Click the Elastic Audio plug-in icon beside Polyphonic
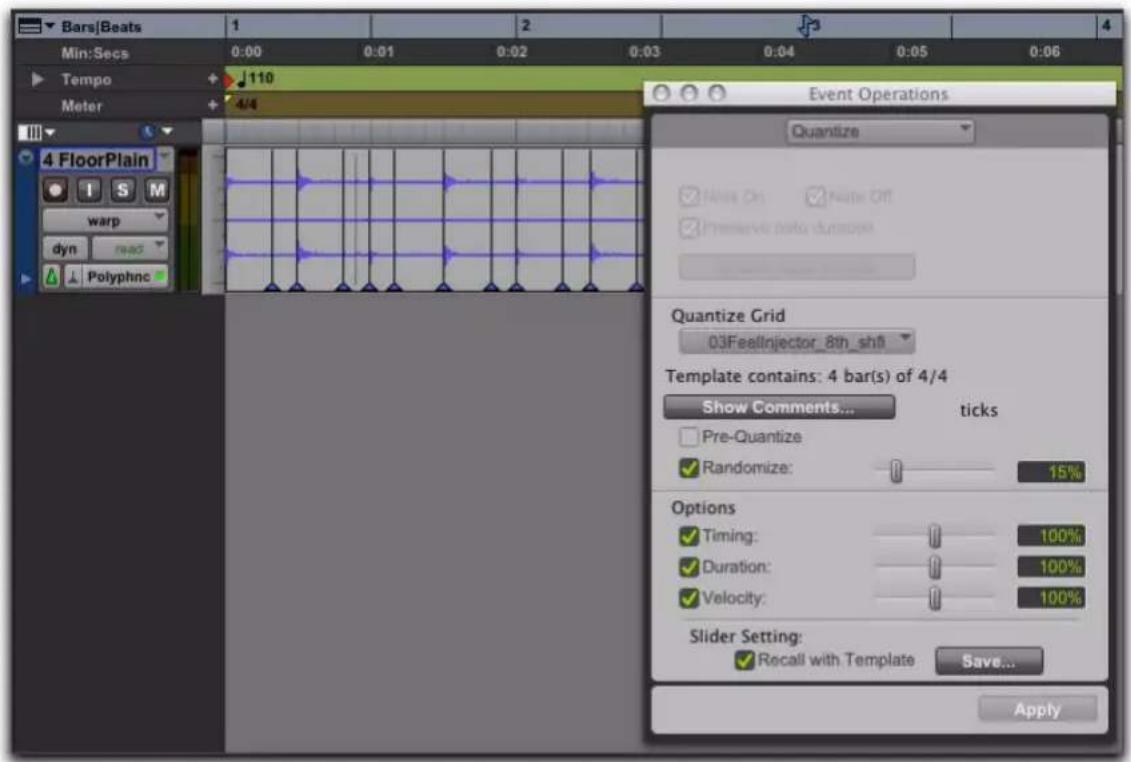This screenshot has width=1131, height=762. (73, 277)
